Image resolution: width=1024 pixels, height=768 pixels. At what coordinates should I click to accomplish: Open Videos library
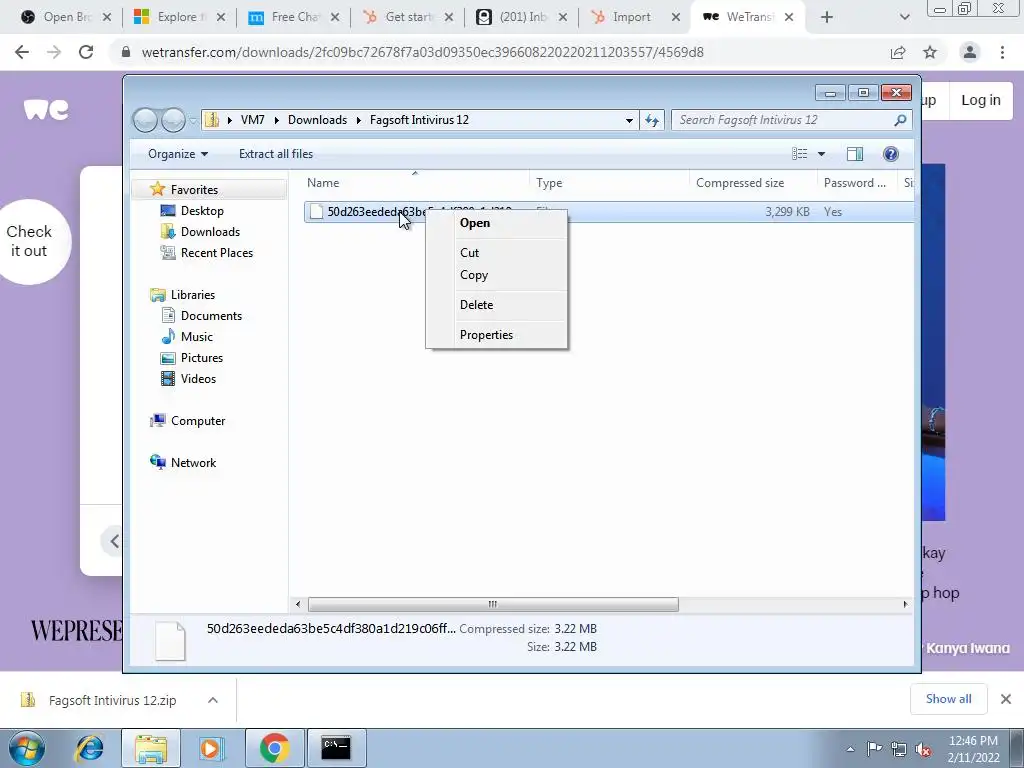pyautogui.click(x=198, y=379)
